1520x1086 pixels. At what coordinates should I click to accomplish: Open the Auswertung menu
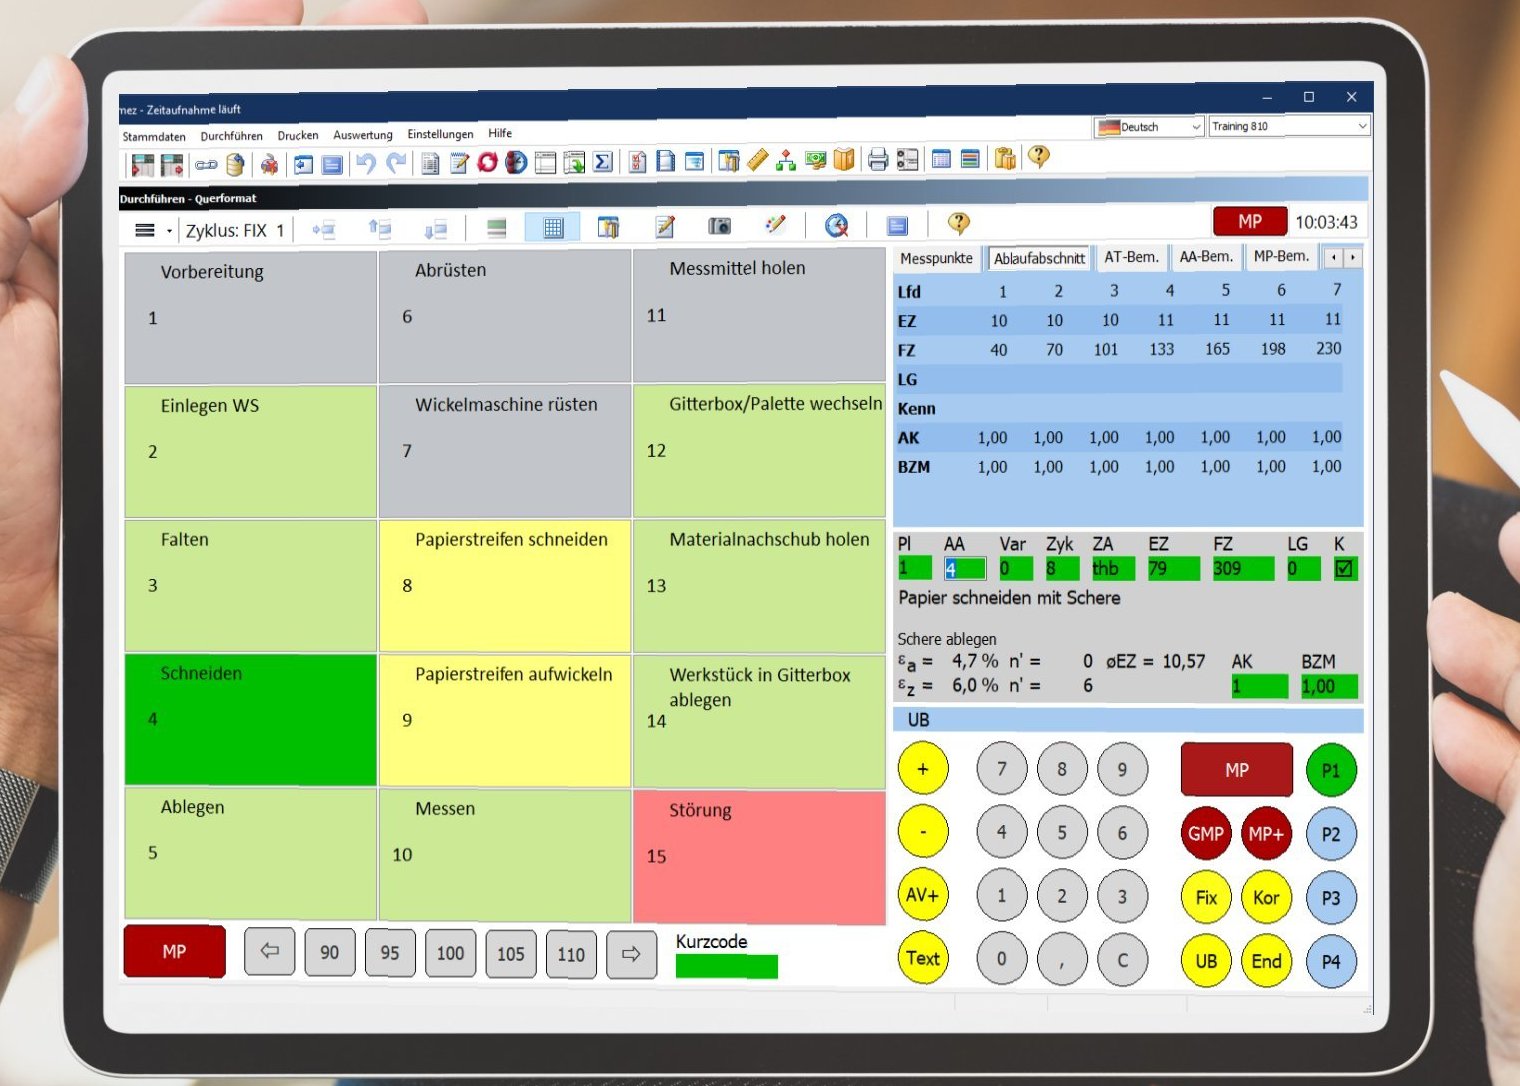[x=362, y=135]
